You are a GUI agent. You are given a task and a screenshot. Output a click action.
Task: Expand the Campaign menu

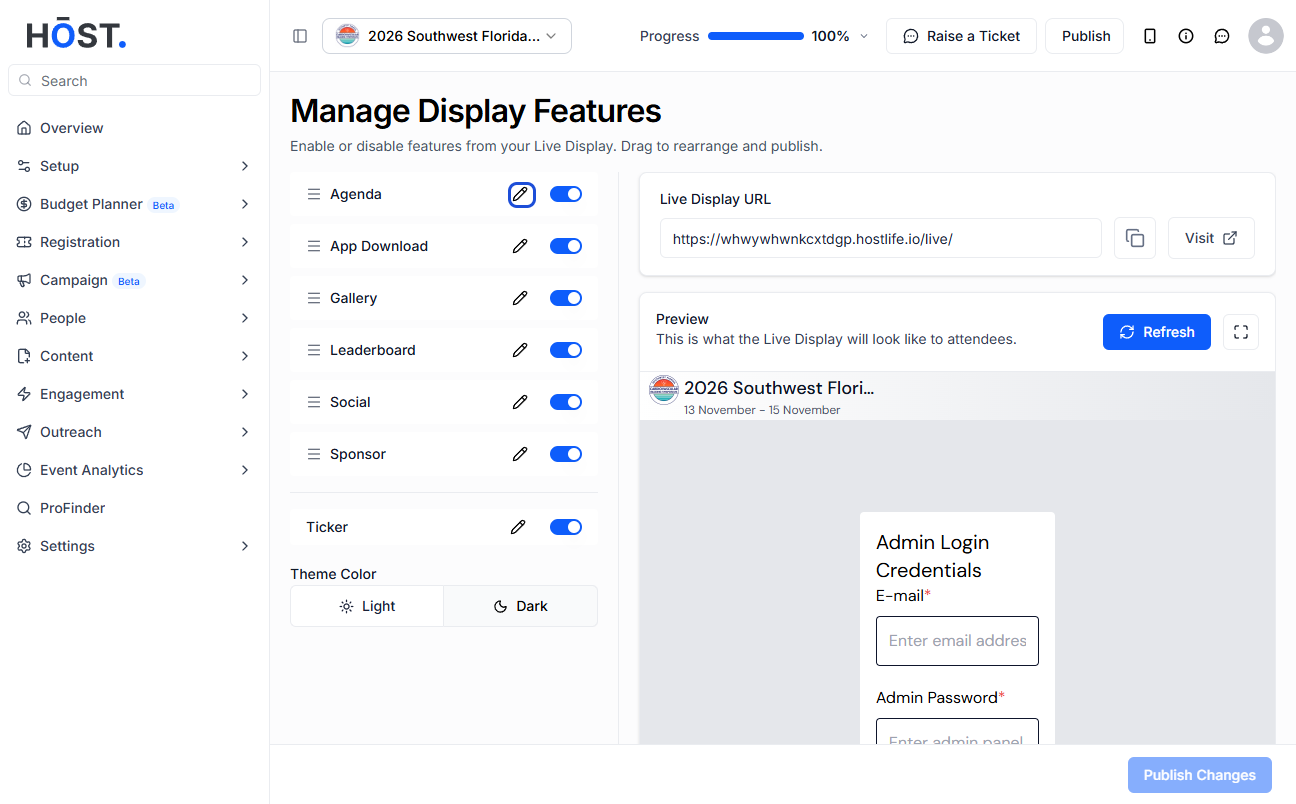click(134, 280)
